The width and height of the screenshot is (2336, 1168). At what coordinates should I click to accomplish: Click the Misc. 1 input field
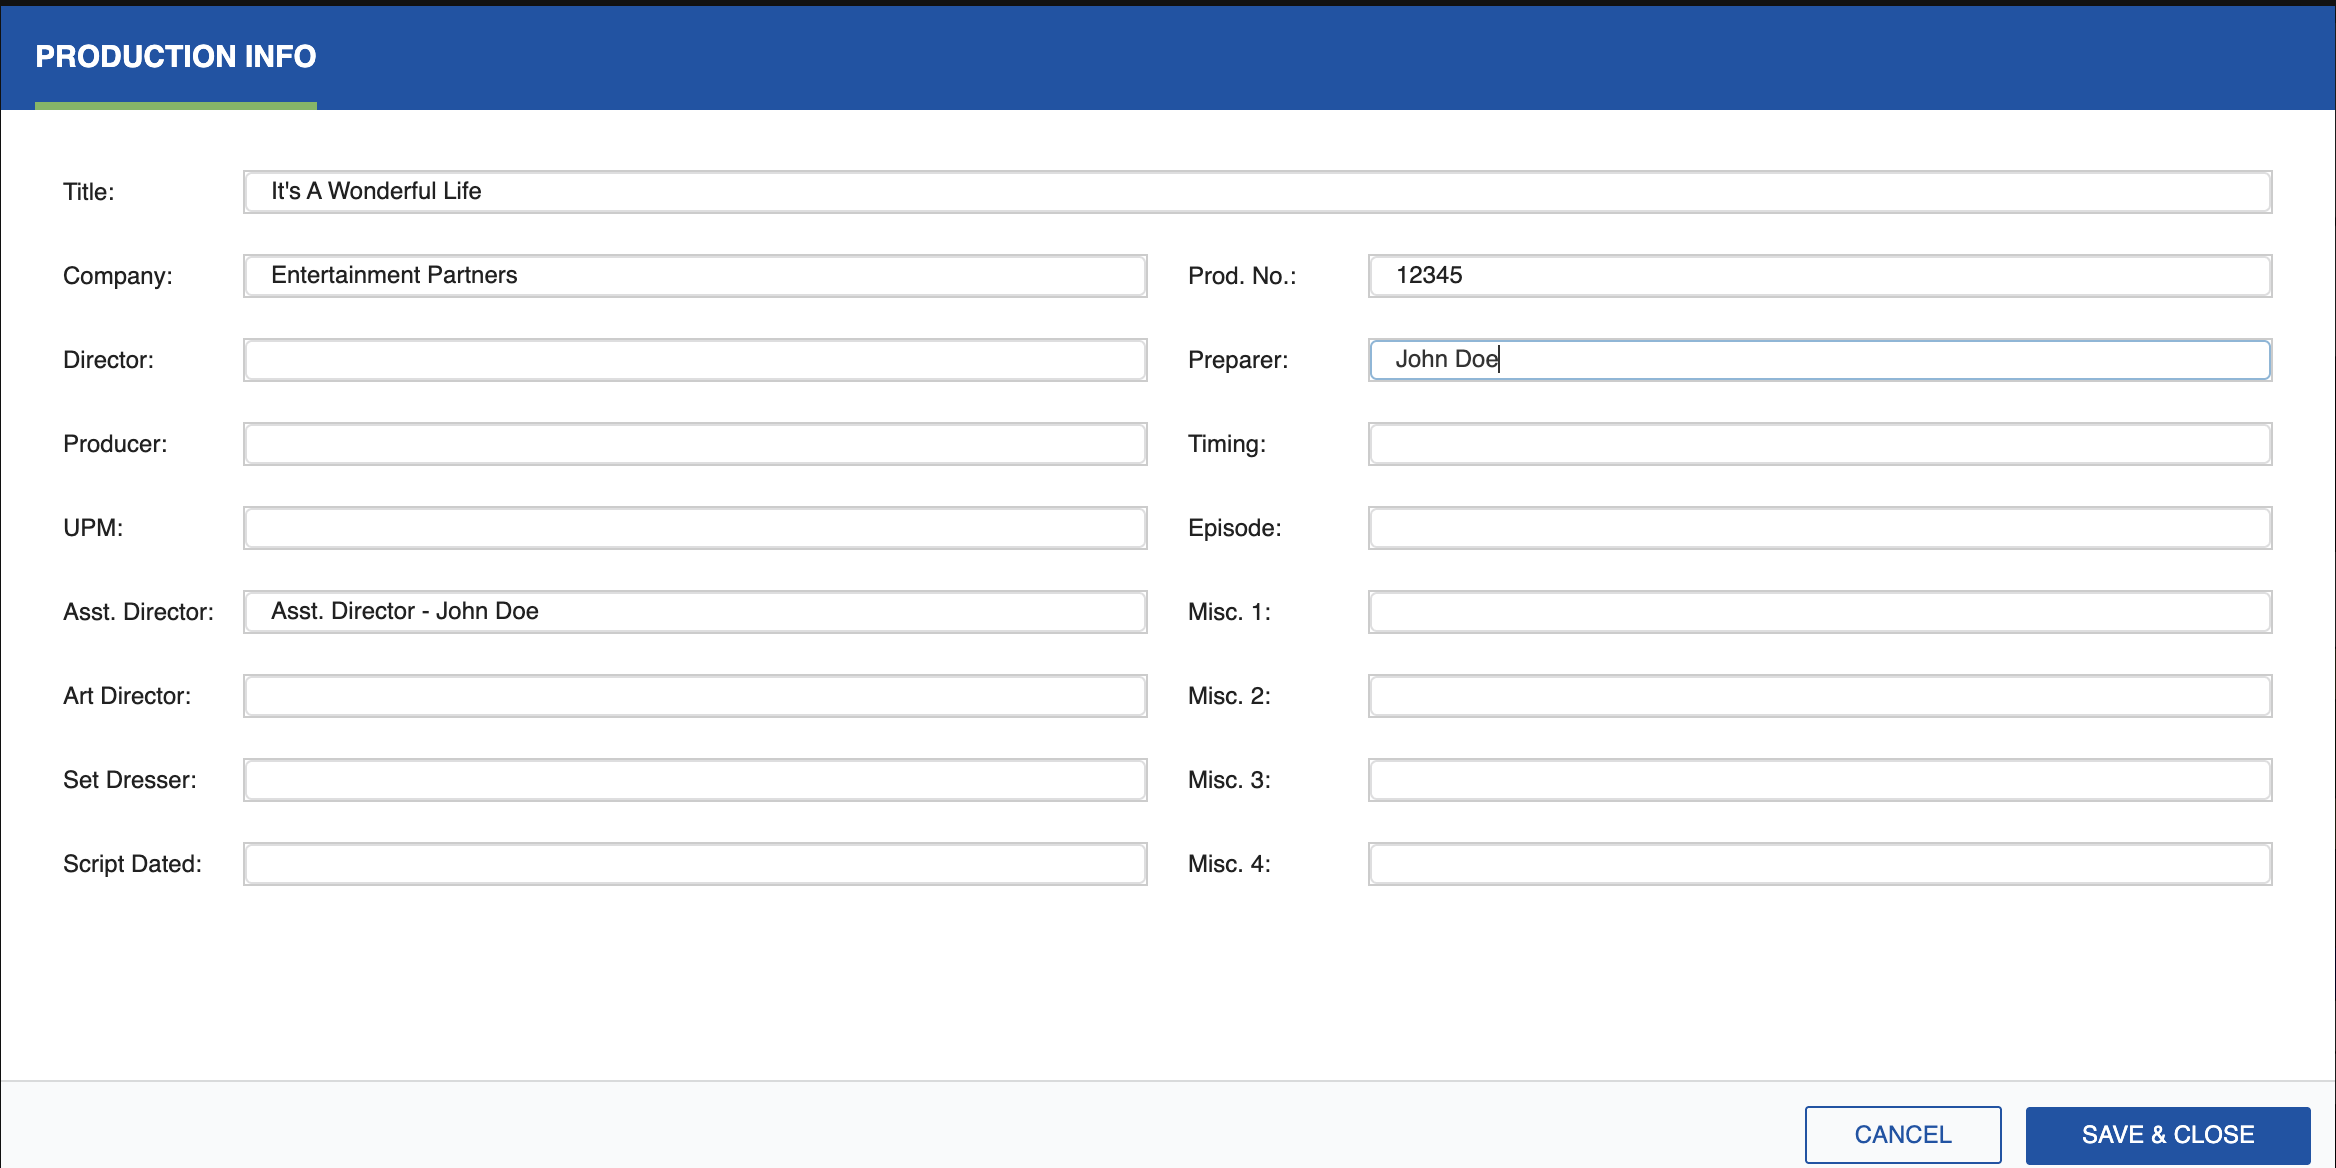(1819, 611)
